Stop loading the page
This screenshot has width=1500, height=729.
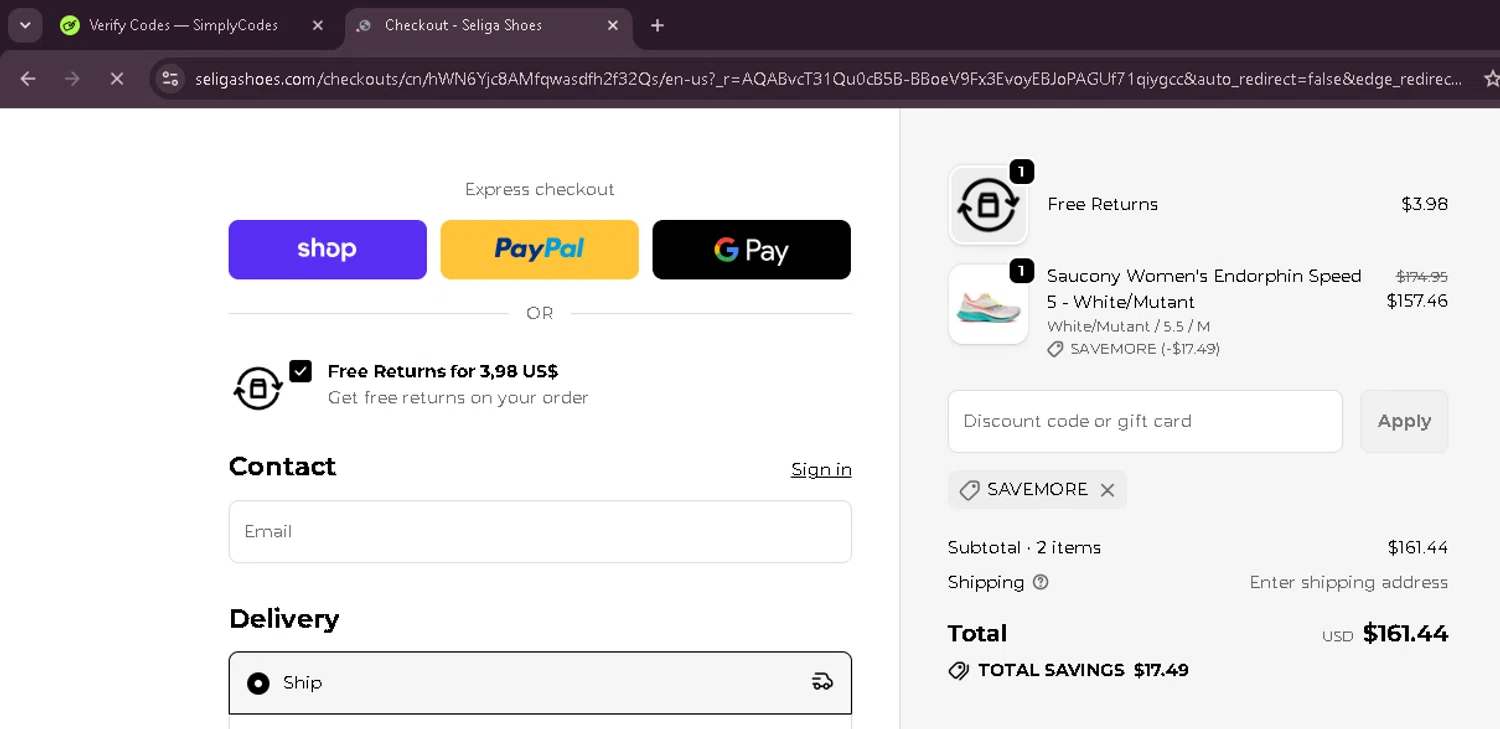coord(117,78)
